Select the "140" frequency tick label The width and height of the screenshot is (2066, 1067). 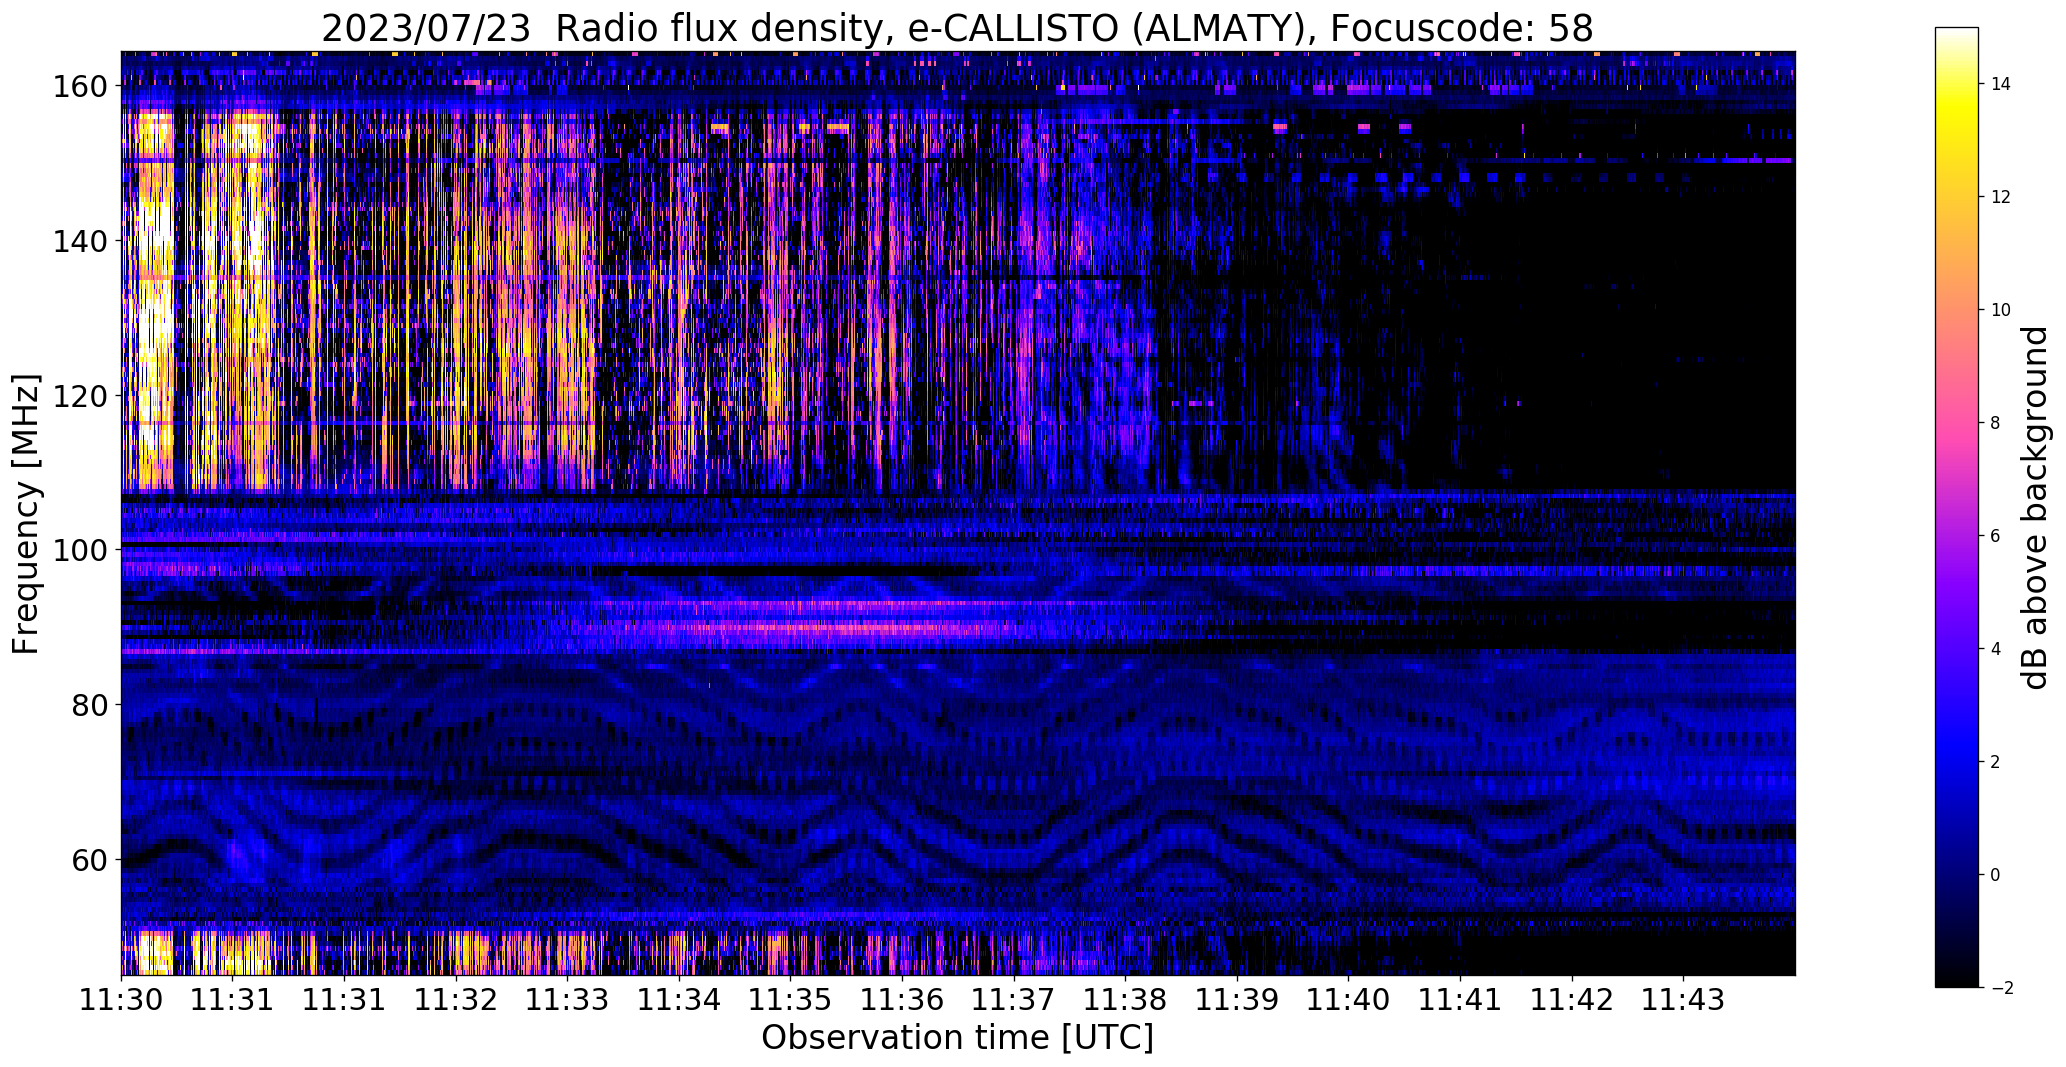point(80,241)
